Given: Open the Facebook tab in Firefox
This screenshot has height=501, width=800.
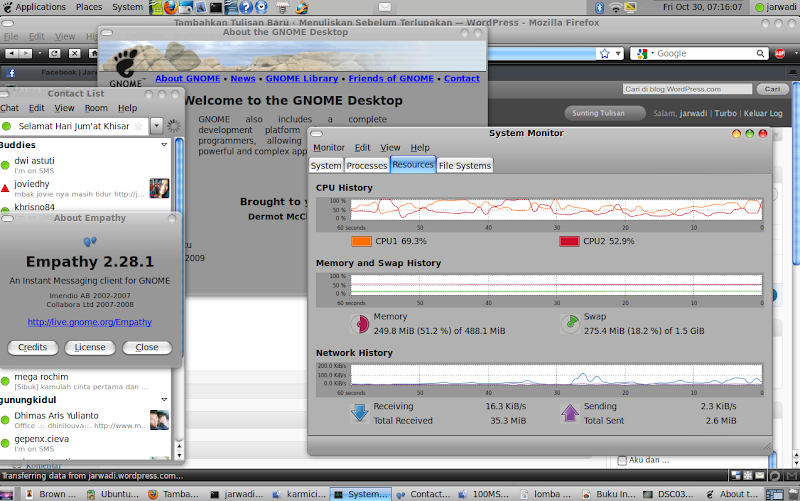Looking at the screenshot, I should (51, 72).
